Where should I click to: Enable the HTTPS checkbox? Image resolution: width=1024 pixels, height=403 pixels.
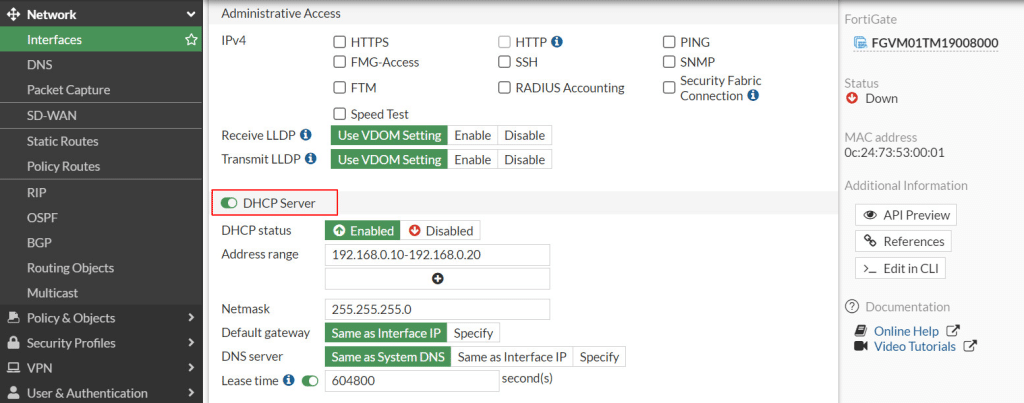click(339, 42)
